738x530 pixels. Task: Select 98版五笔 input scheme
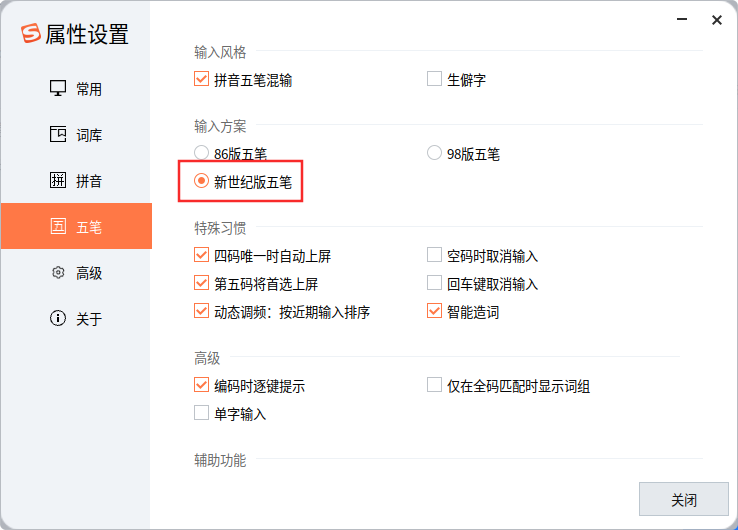tap(434, 154)
